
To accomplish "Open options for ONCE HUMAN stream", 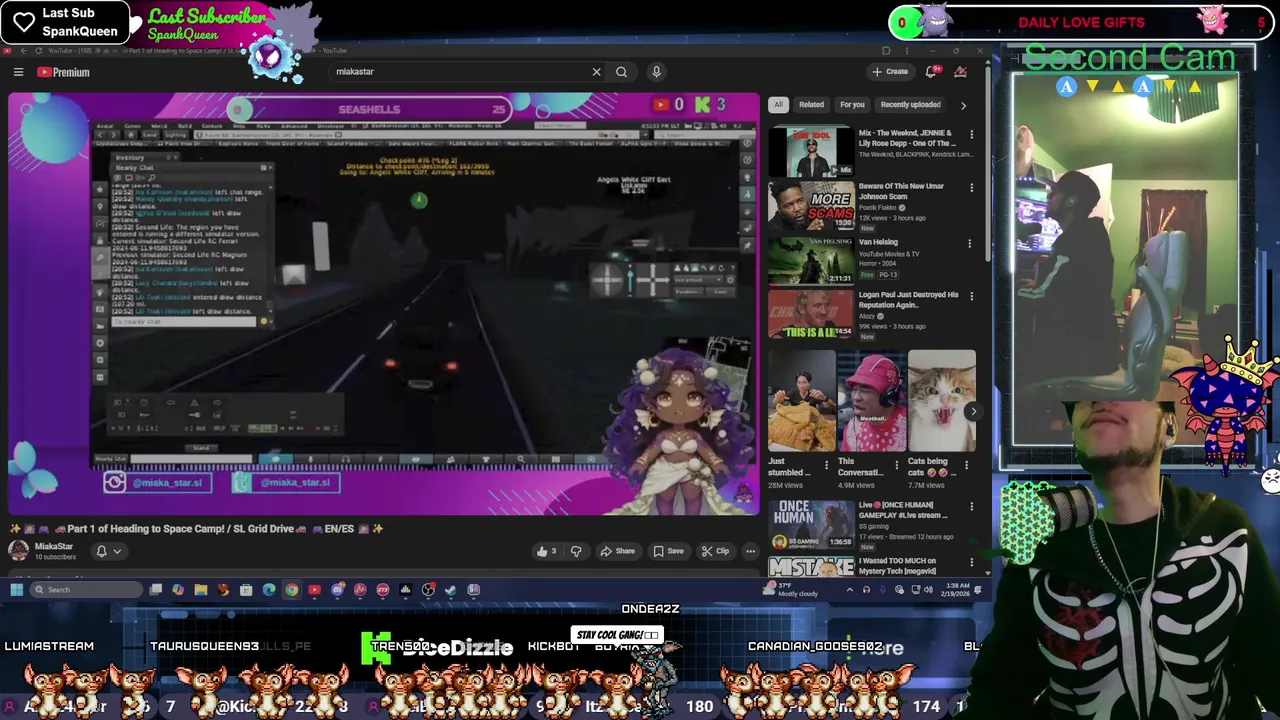I will click(970, 507).
